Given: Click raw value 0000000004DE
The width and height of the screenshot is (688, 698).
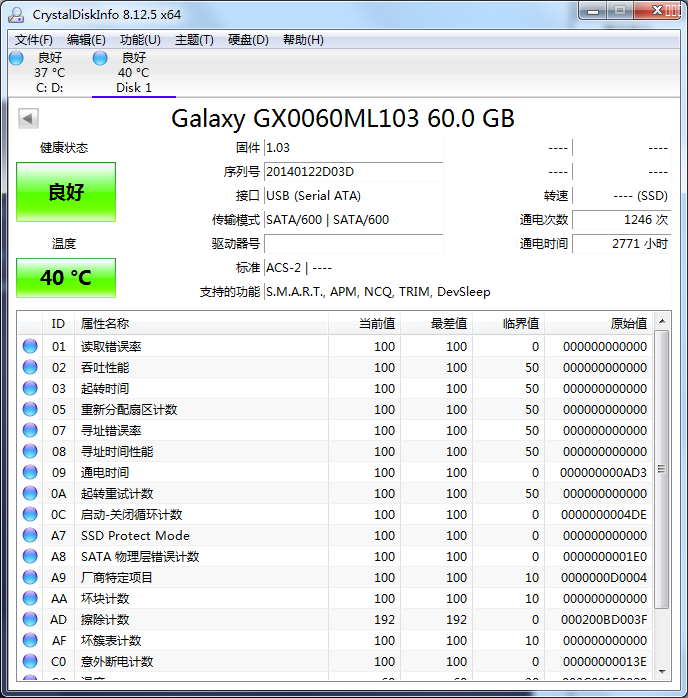Looking at the screenshot, I should [x=603, y=515].
